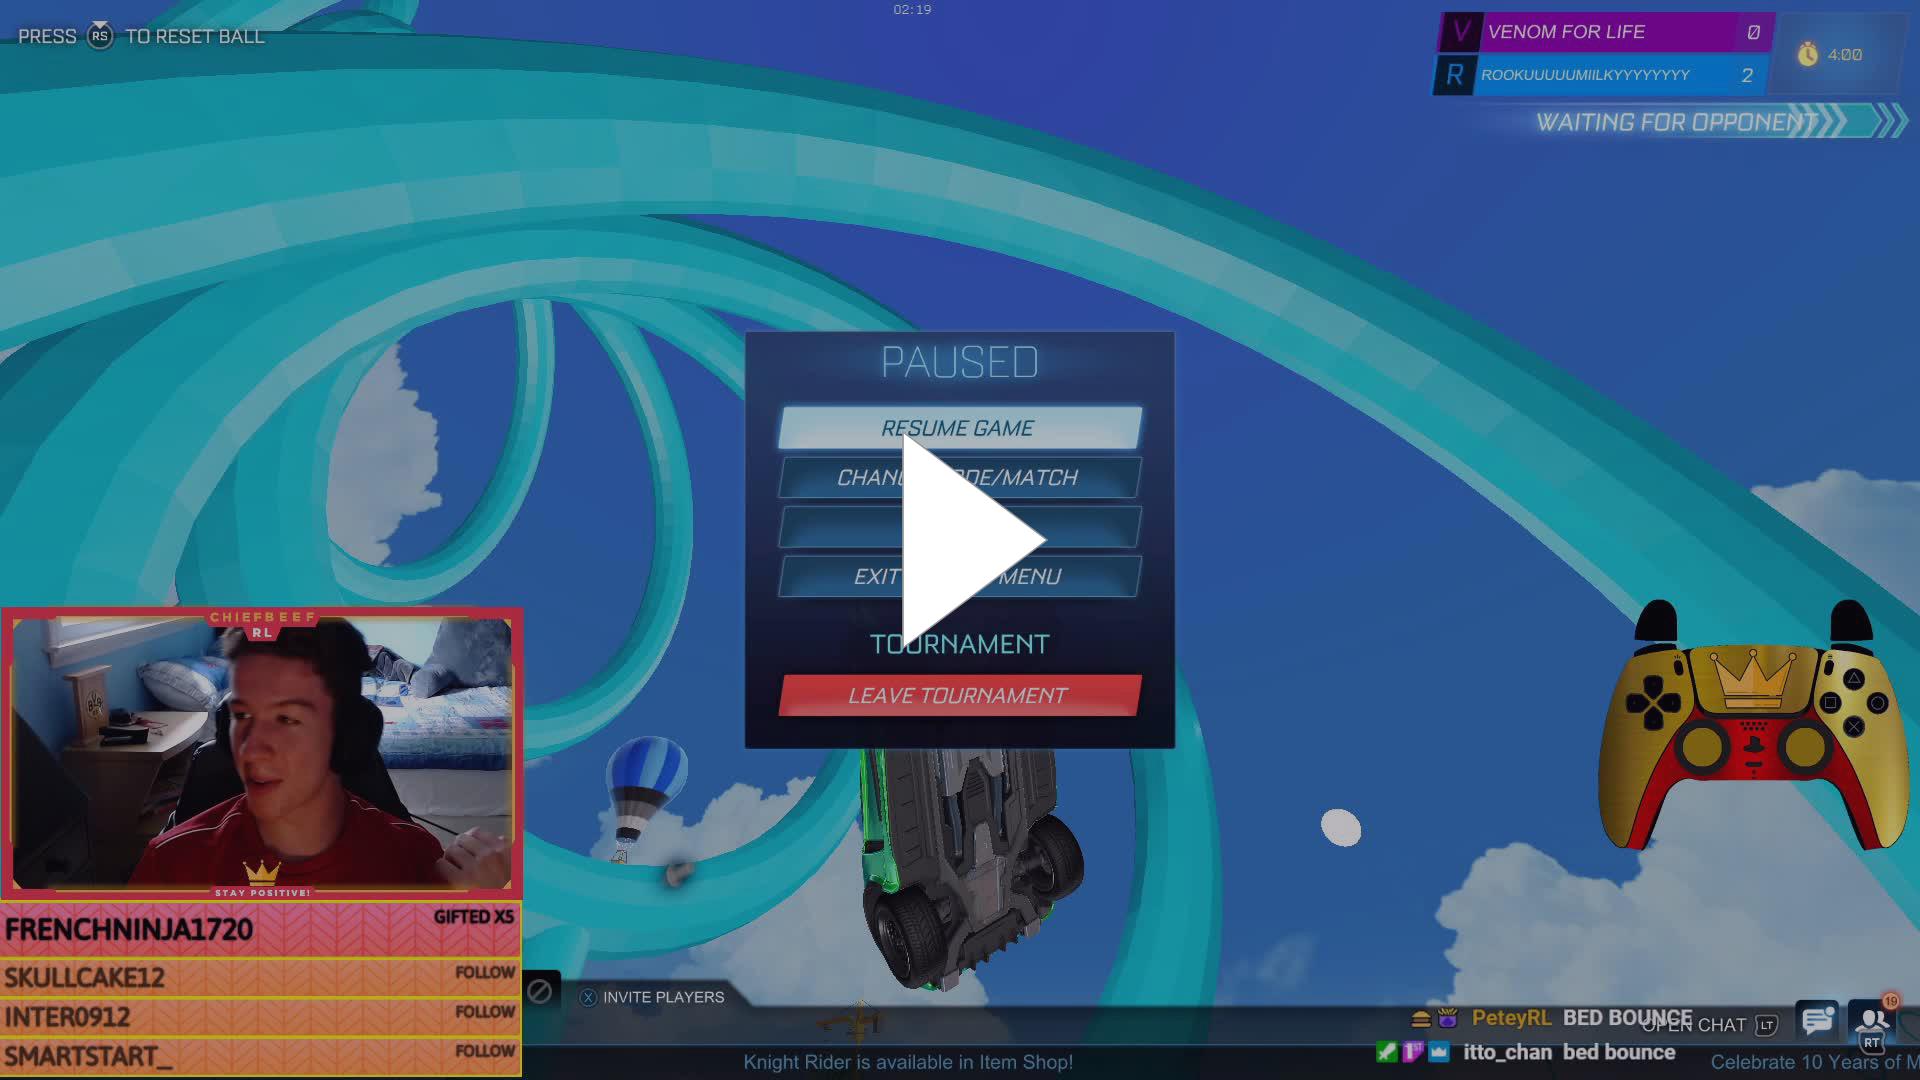
Task: Click the chat messages icon
Action: [1818, 1021]
